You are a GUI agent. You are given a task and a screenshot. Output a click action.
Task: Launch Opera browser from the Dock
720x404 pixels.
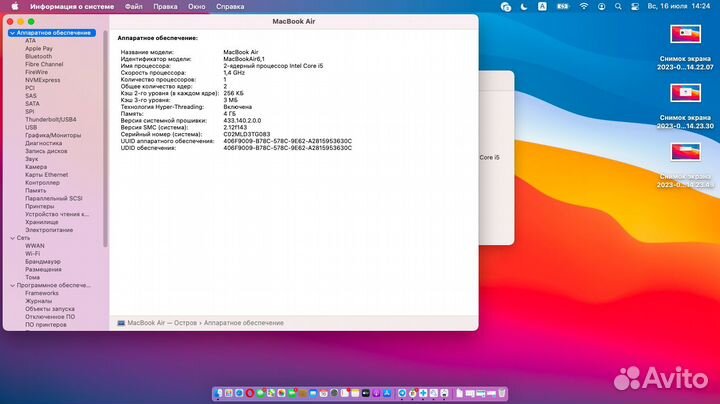(250, 393)
